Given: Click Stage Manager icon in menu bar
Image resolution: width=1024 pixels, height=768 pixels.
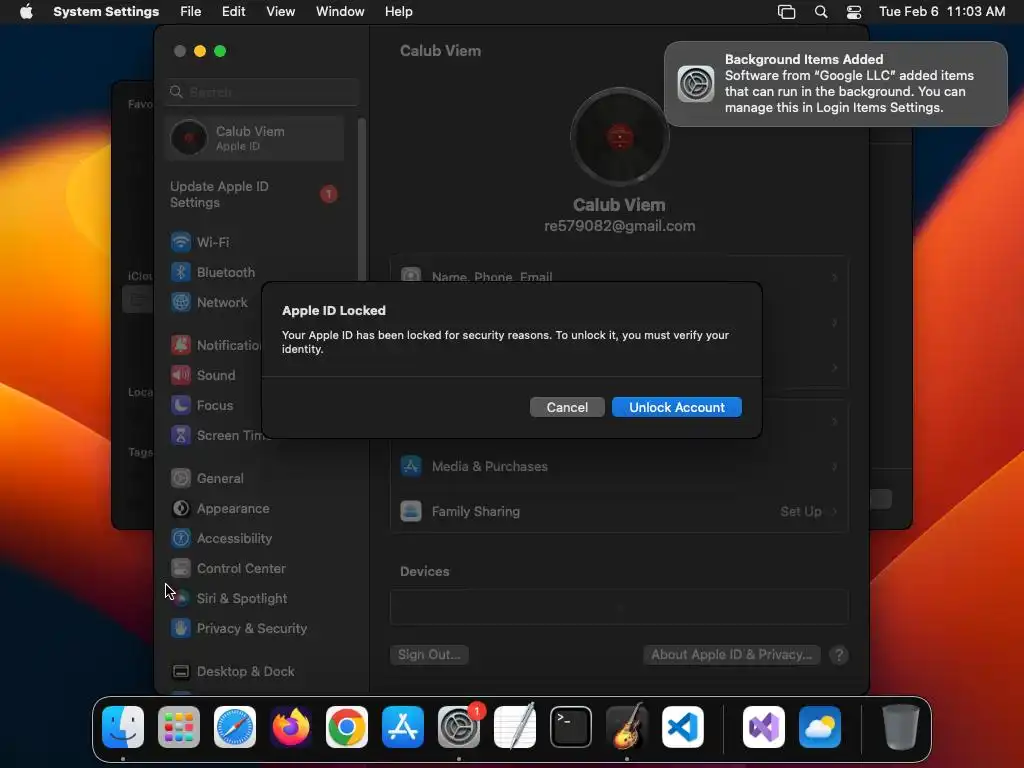Looking at the screenshot, I should click(x=786, y=12).
